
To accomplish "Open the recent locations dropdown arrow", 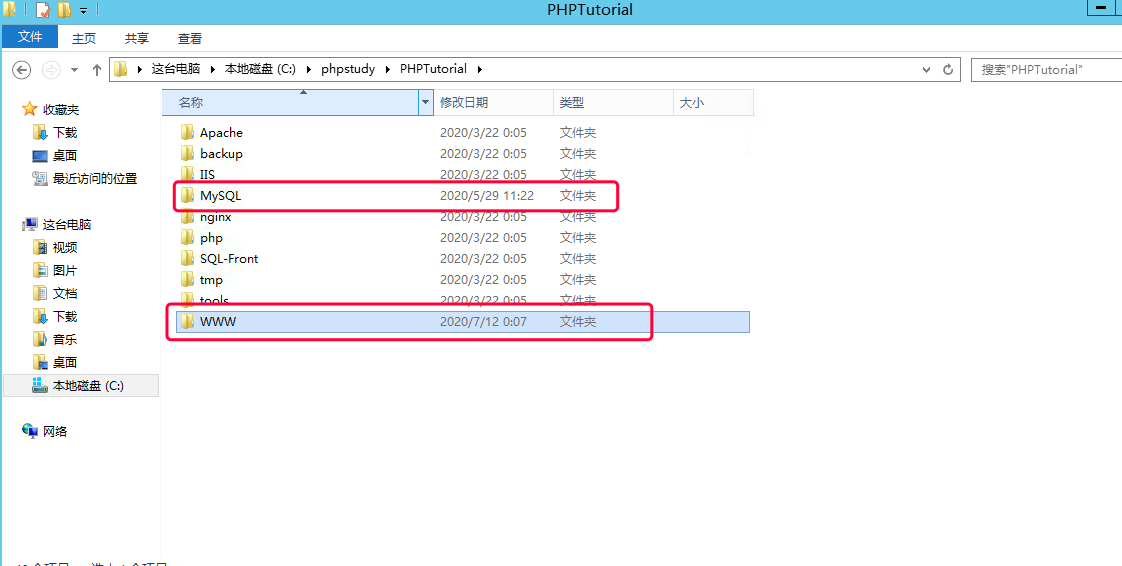I will (x=74, y=70).
